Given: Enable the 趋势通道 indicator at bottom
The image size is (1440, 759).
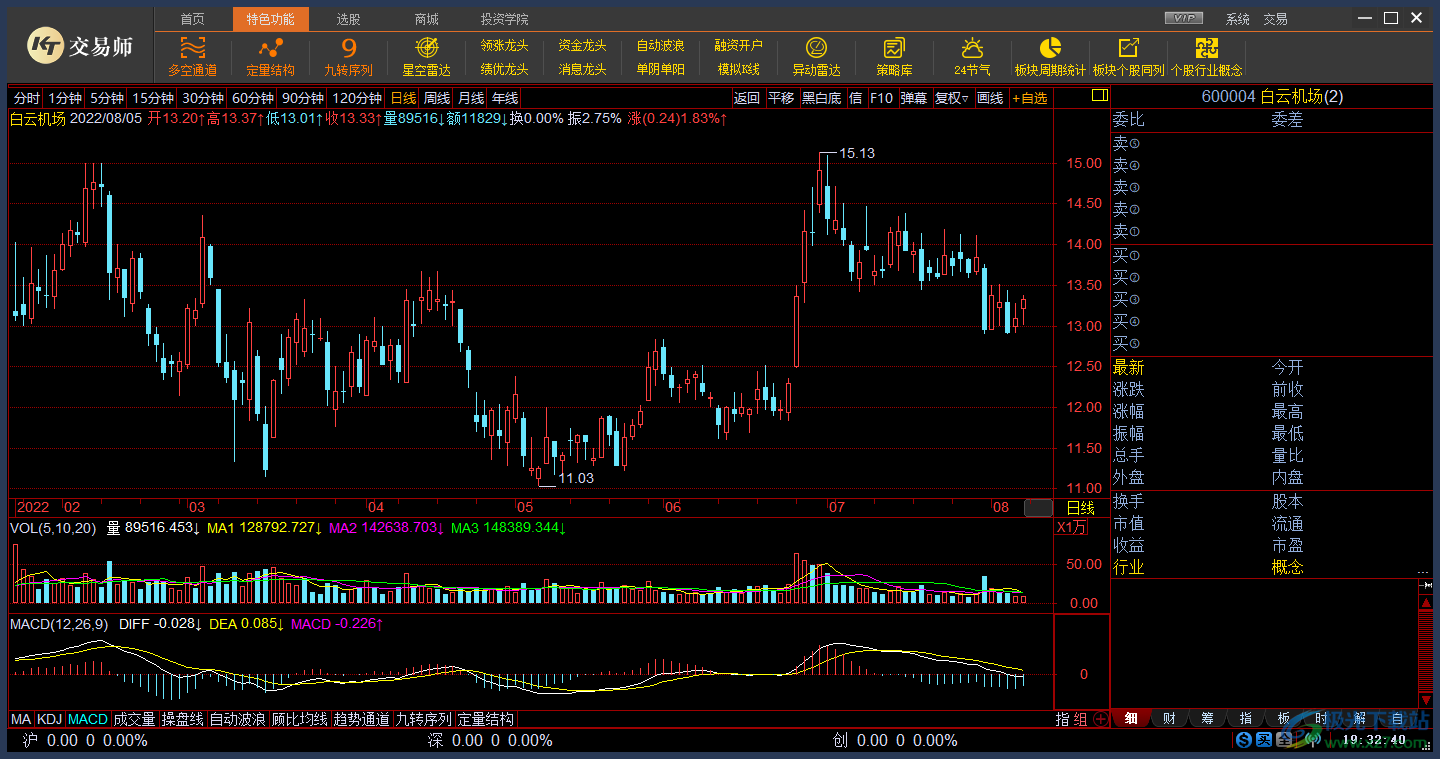Looking at the screenshot, I should pyautogui.click(x=361, y=719).
